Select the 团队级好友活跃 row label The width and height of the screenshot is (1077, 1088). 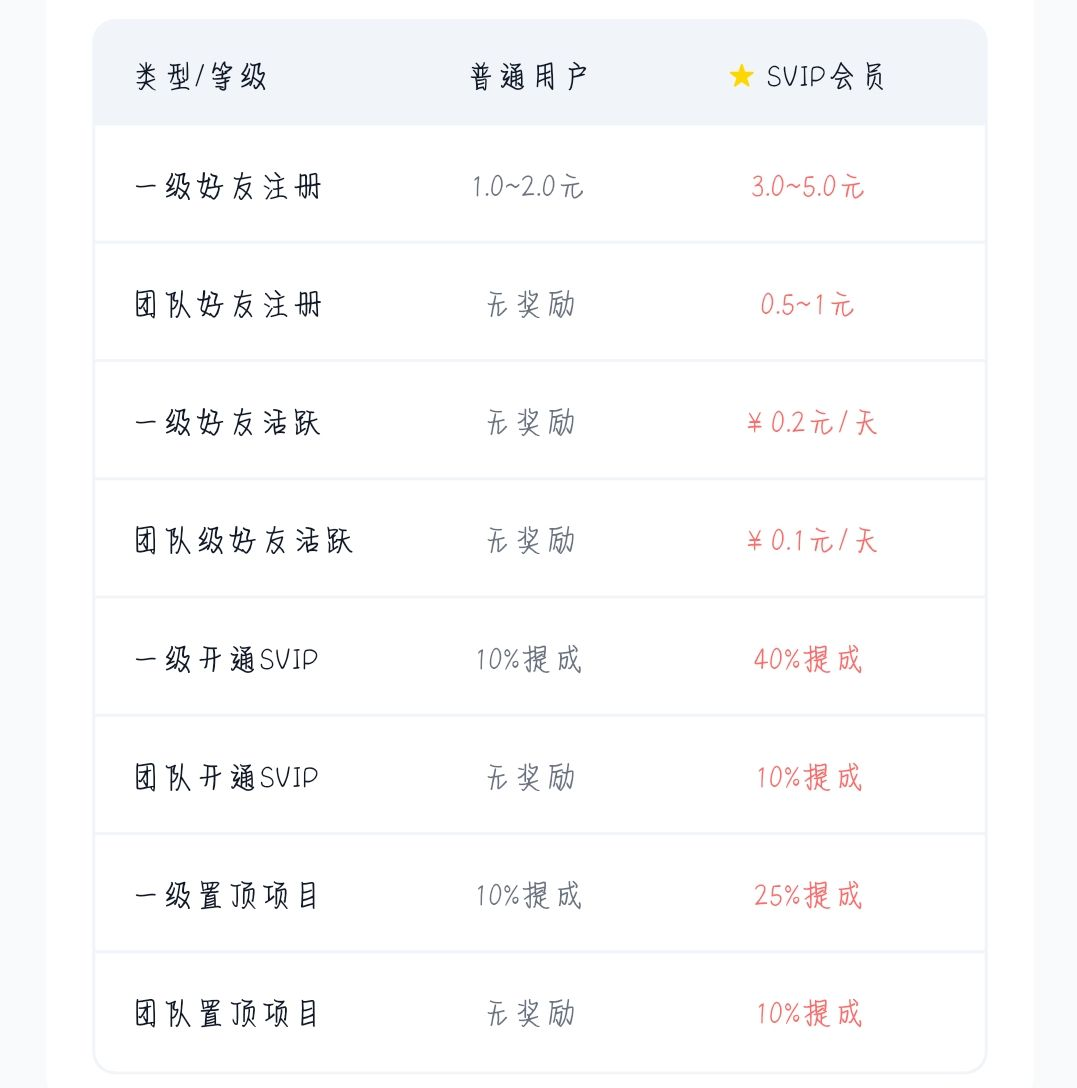tap(244, 541)
